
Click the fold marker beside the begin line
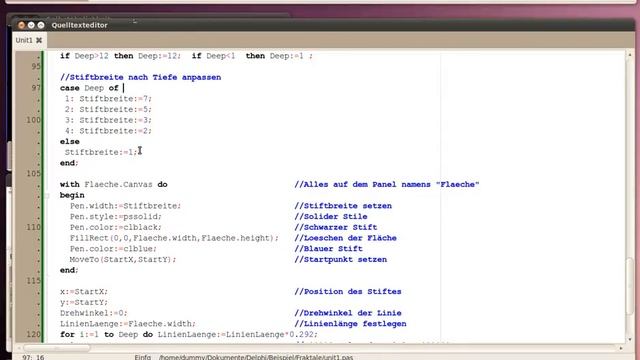click(47, 196)
